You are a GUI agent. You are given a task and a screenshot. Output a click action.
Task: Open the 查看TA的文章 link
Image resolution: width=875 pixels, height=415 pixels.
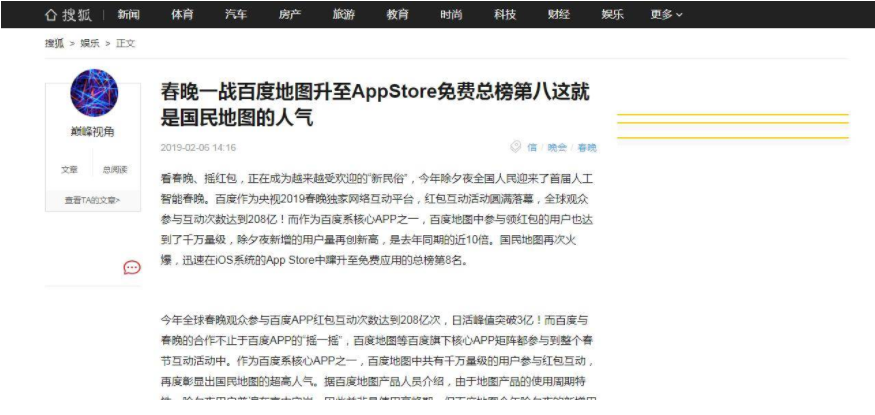[x=93, y=200]
